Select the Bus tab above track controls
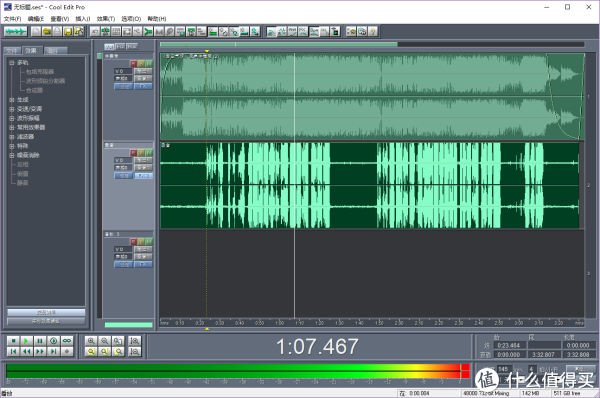600x398 pixels. [132, 47]
